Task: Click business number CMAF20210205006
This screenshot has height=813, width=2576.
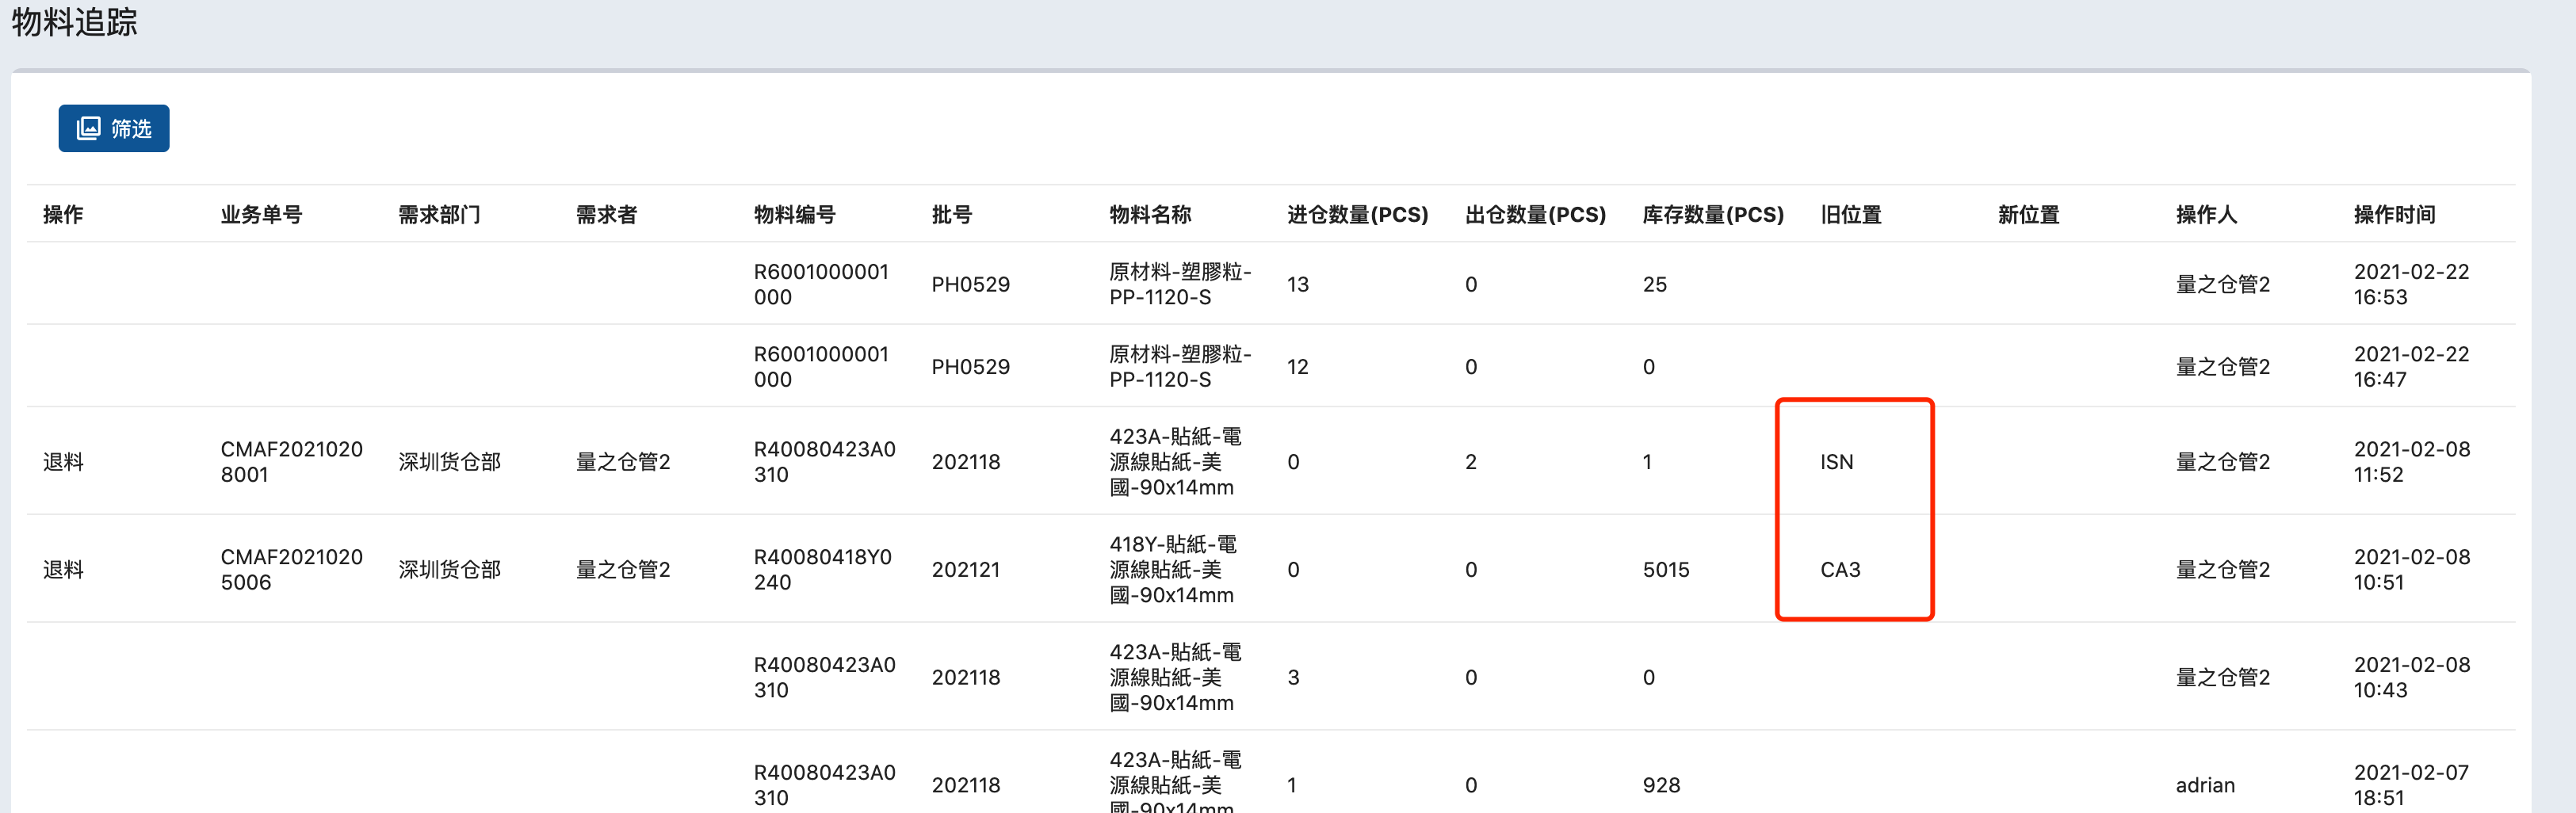Action: (291, 569)
